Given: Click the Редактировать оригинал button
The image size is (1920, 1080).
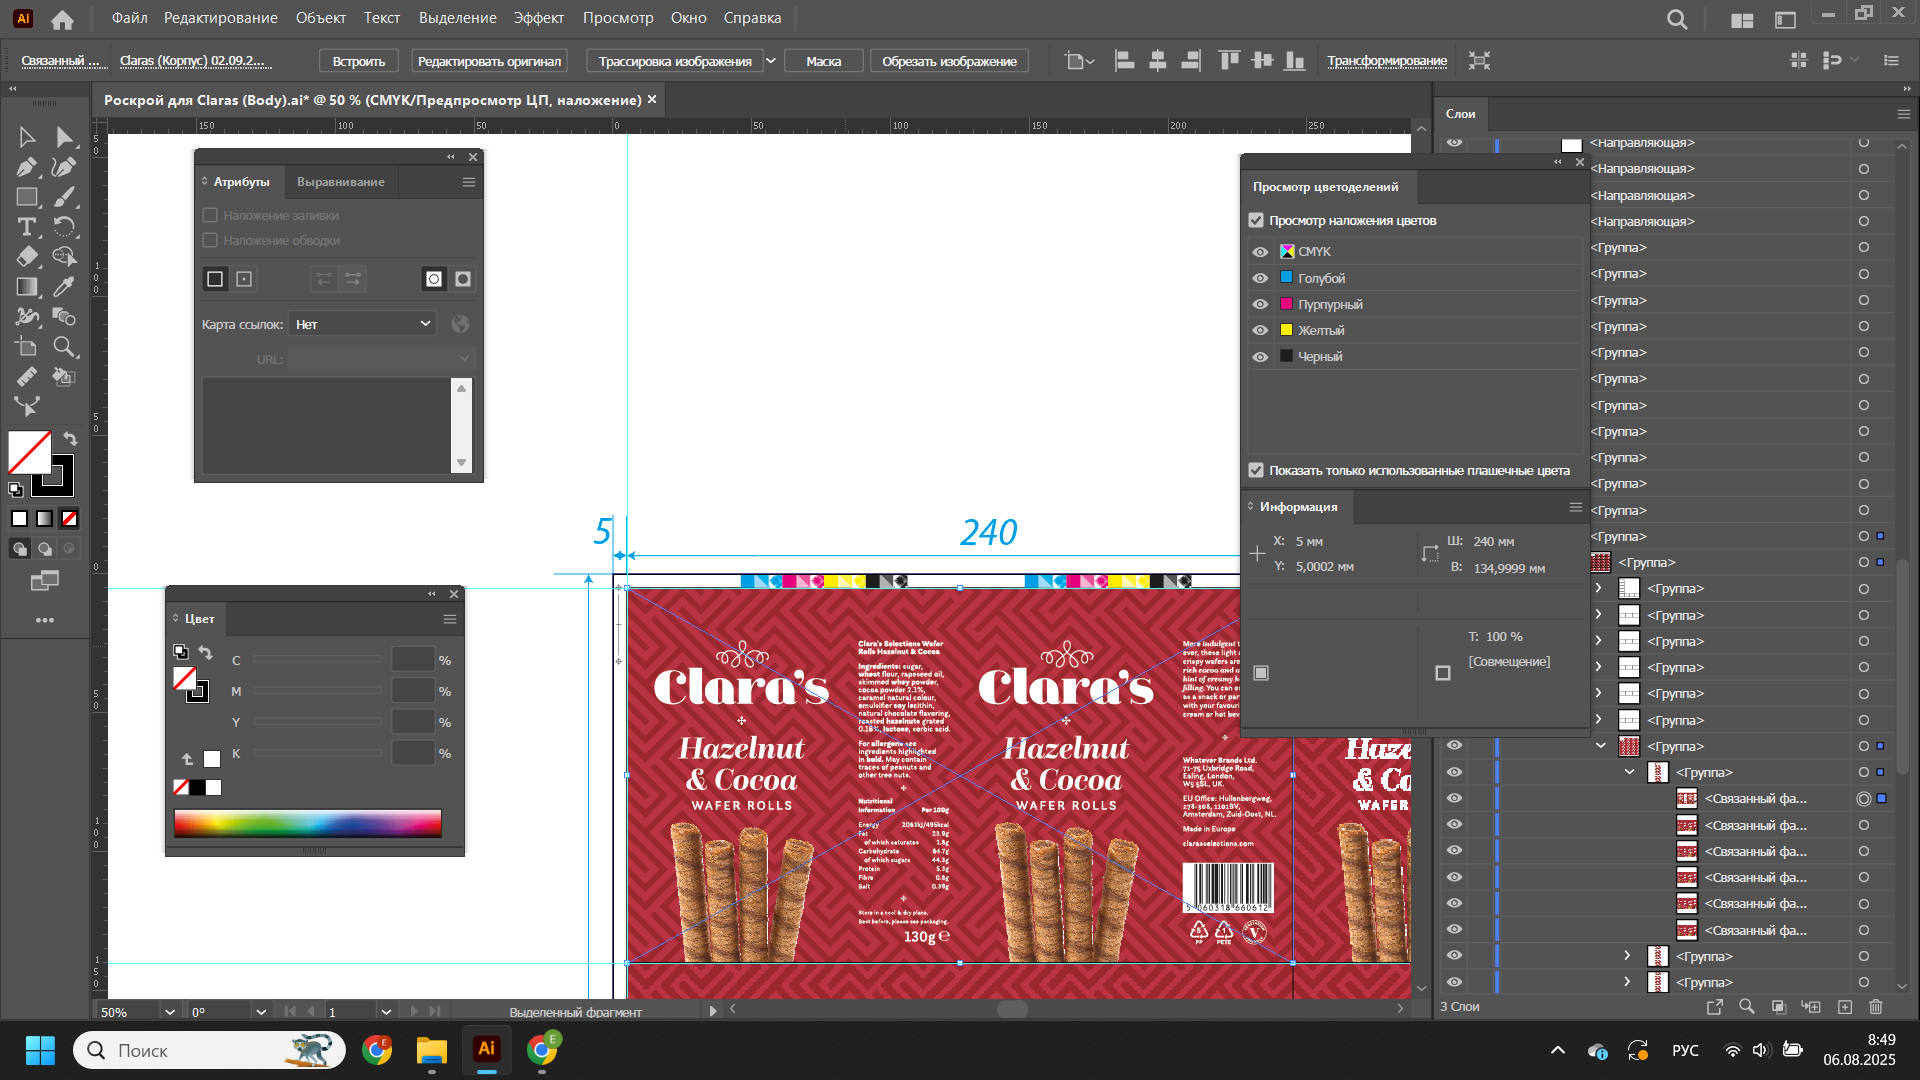Looking at the screenshot, I should tap(489, 61).
